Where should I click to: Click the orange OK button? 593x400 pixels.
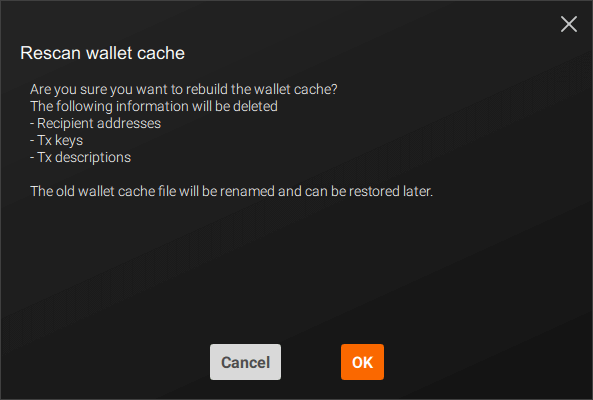pyautogui.click(x=362, y=362)
